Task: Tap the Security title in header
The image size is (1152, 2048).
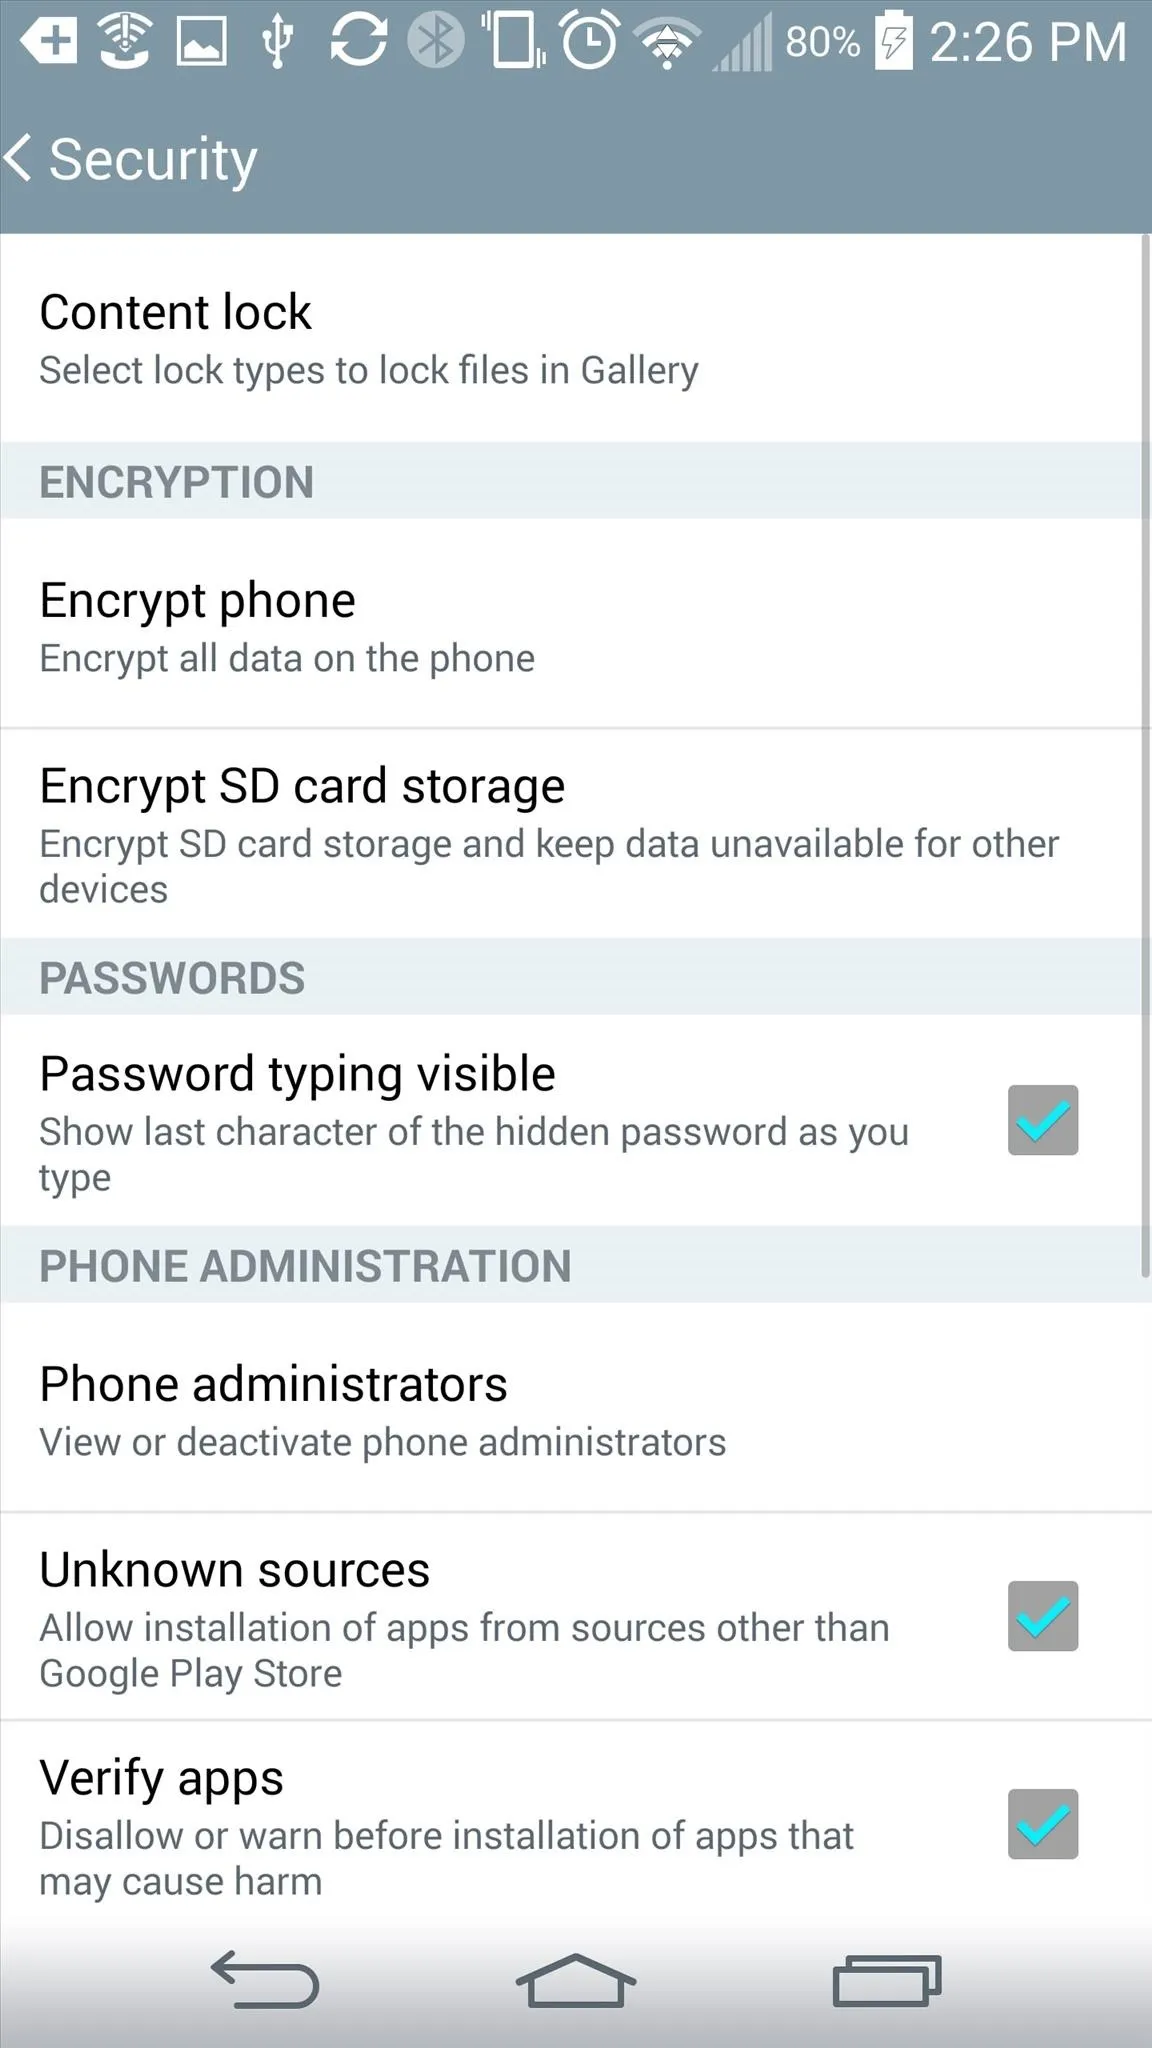Action: [153, 159]
